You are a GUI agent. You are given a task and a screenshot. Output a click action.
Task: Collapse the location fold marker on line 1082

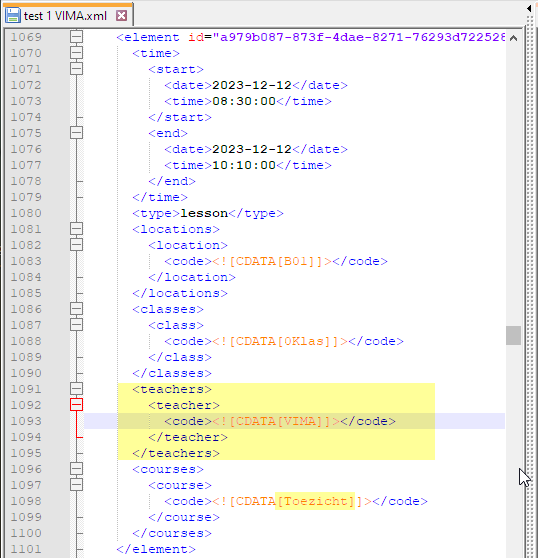click(77, 245)
